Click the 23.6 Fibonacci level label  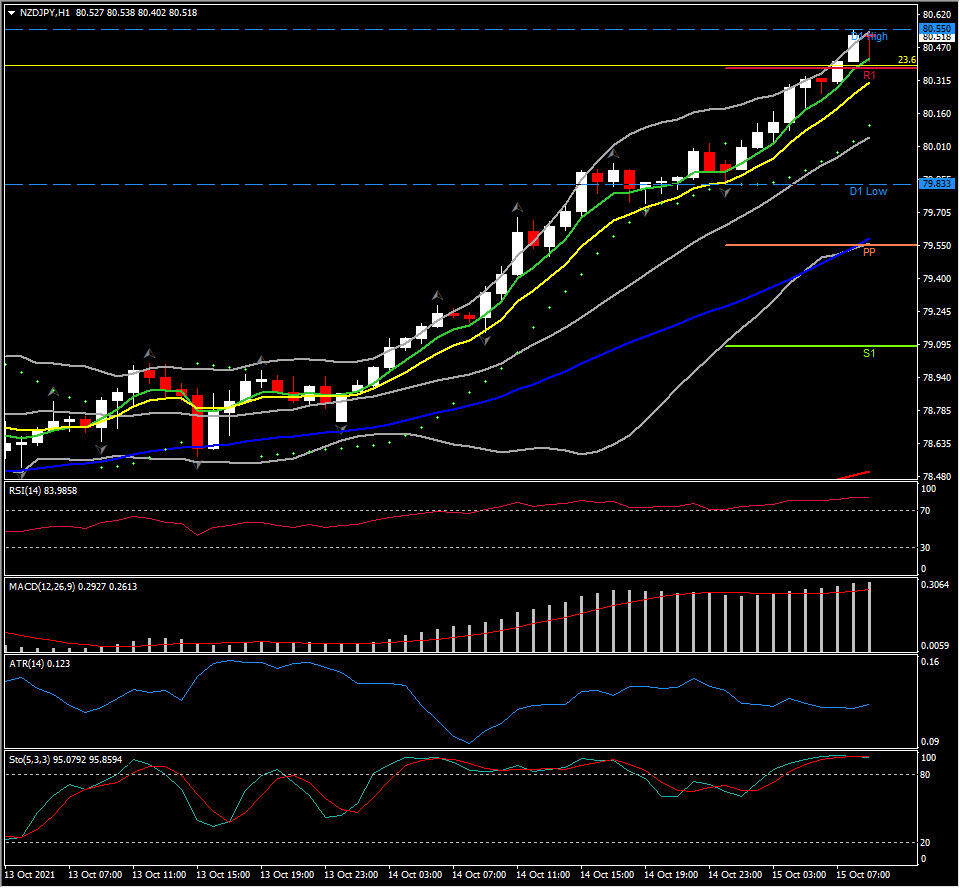[x=907, y=59]
